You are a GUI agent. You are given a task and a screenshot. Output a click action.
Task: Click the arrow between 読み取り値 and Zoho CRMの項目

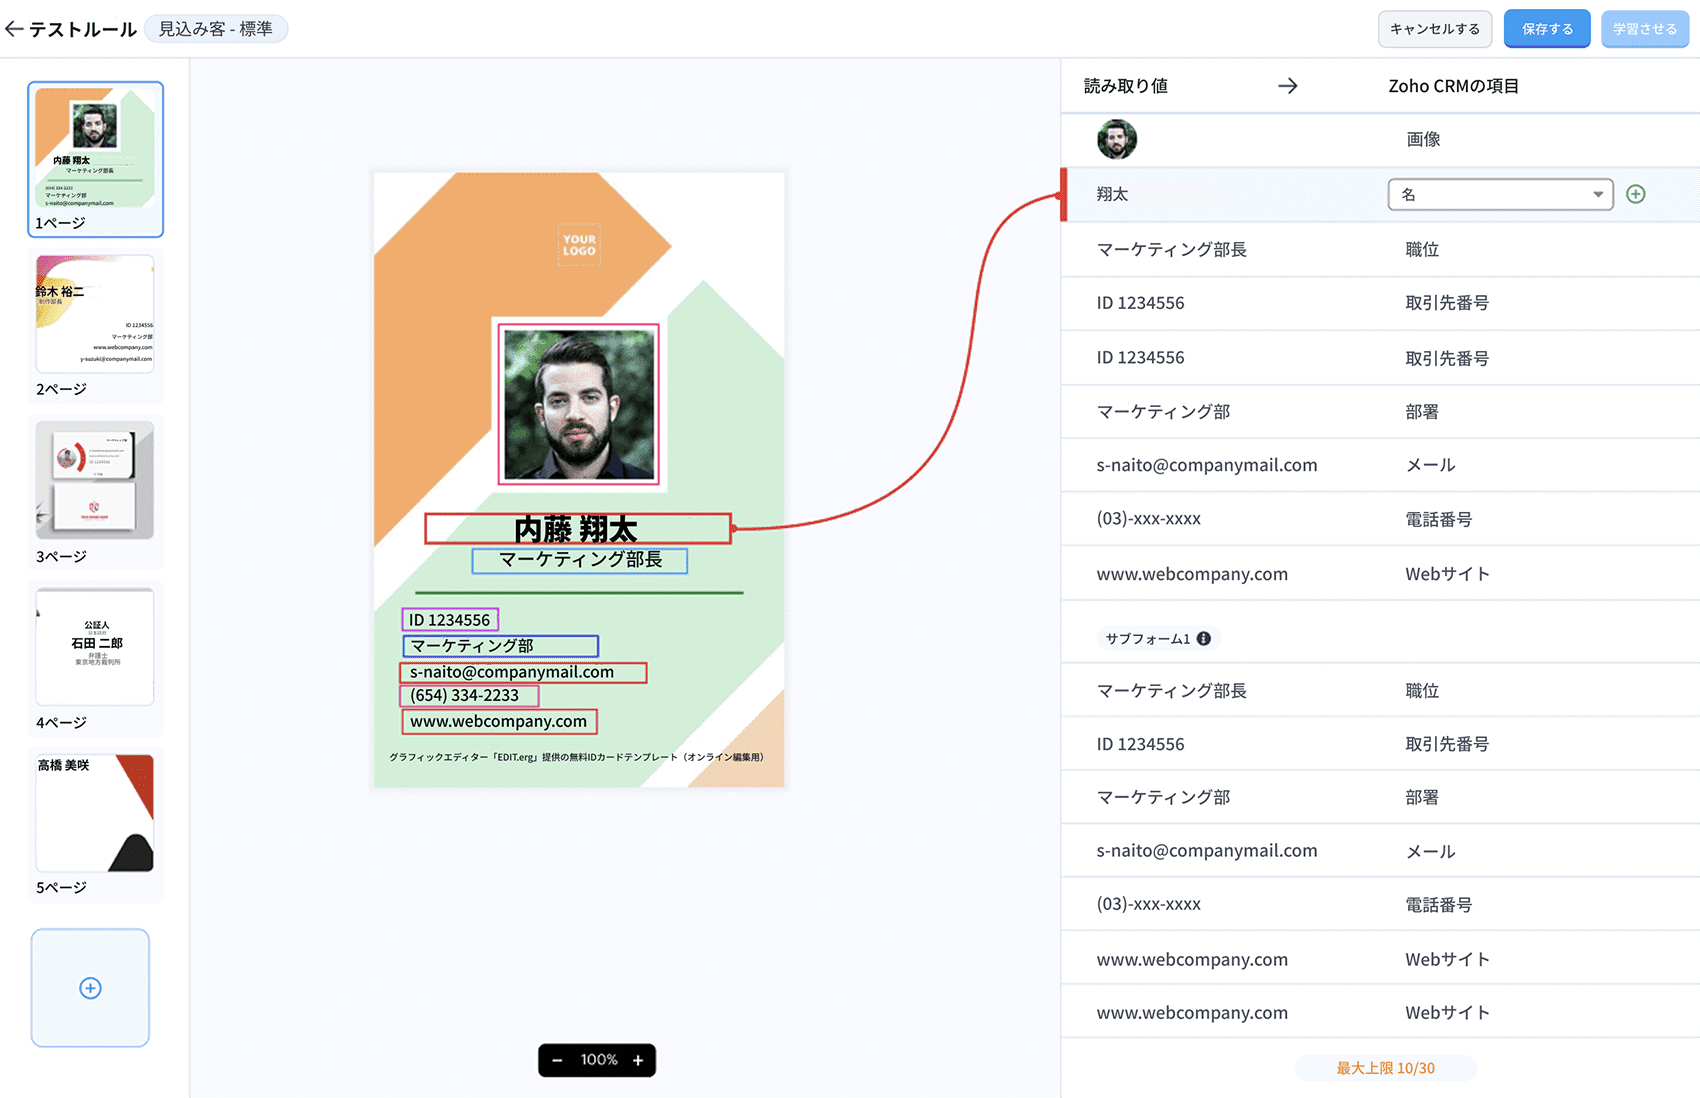(1288, 86)
